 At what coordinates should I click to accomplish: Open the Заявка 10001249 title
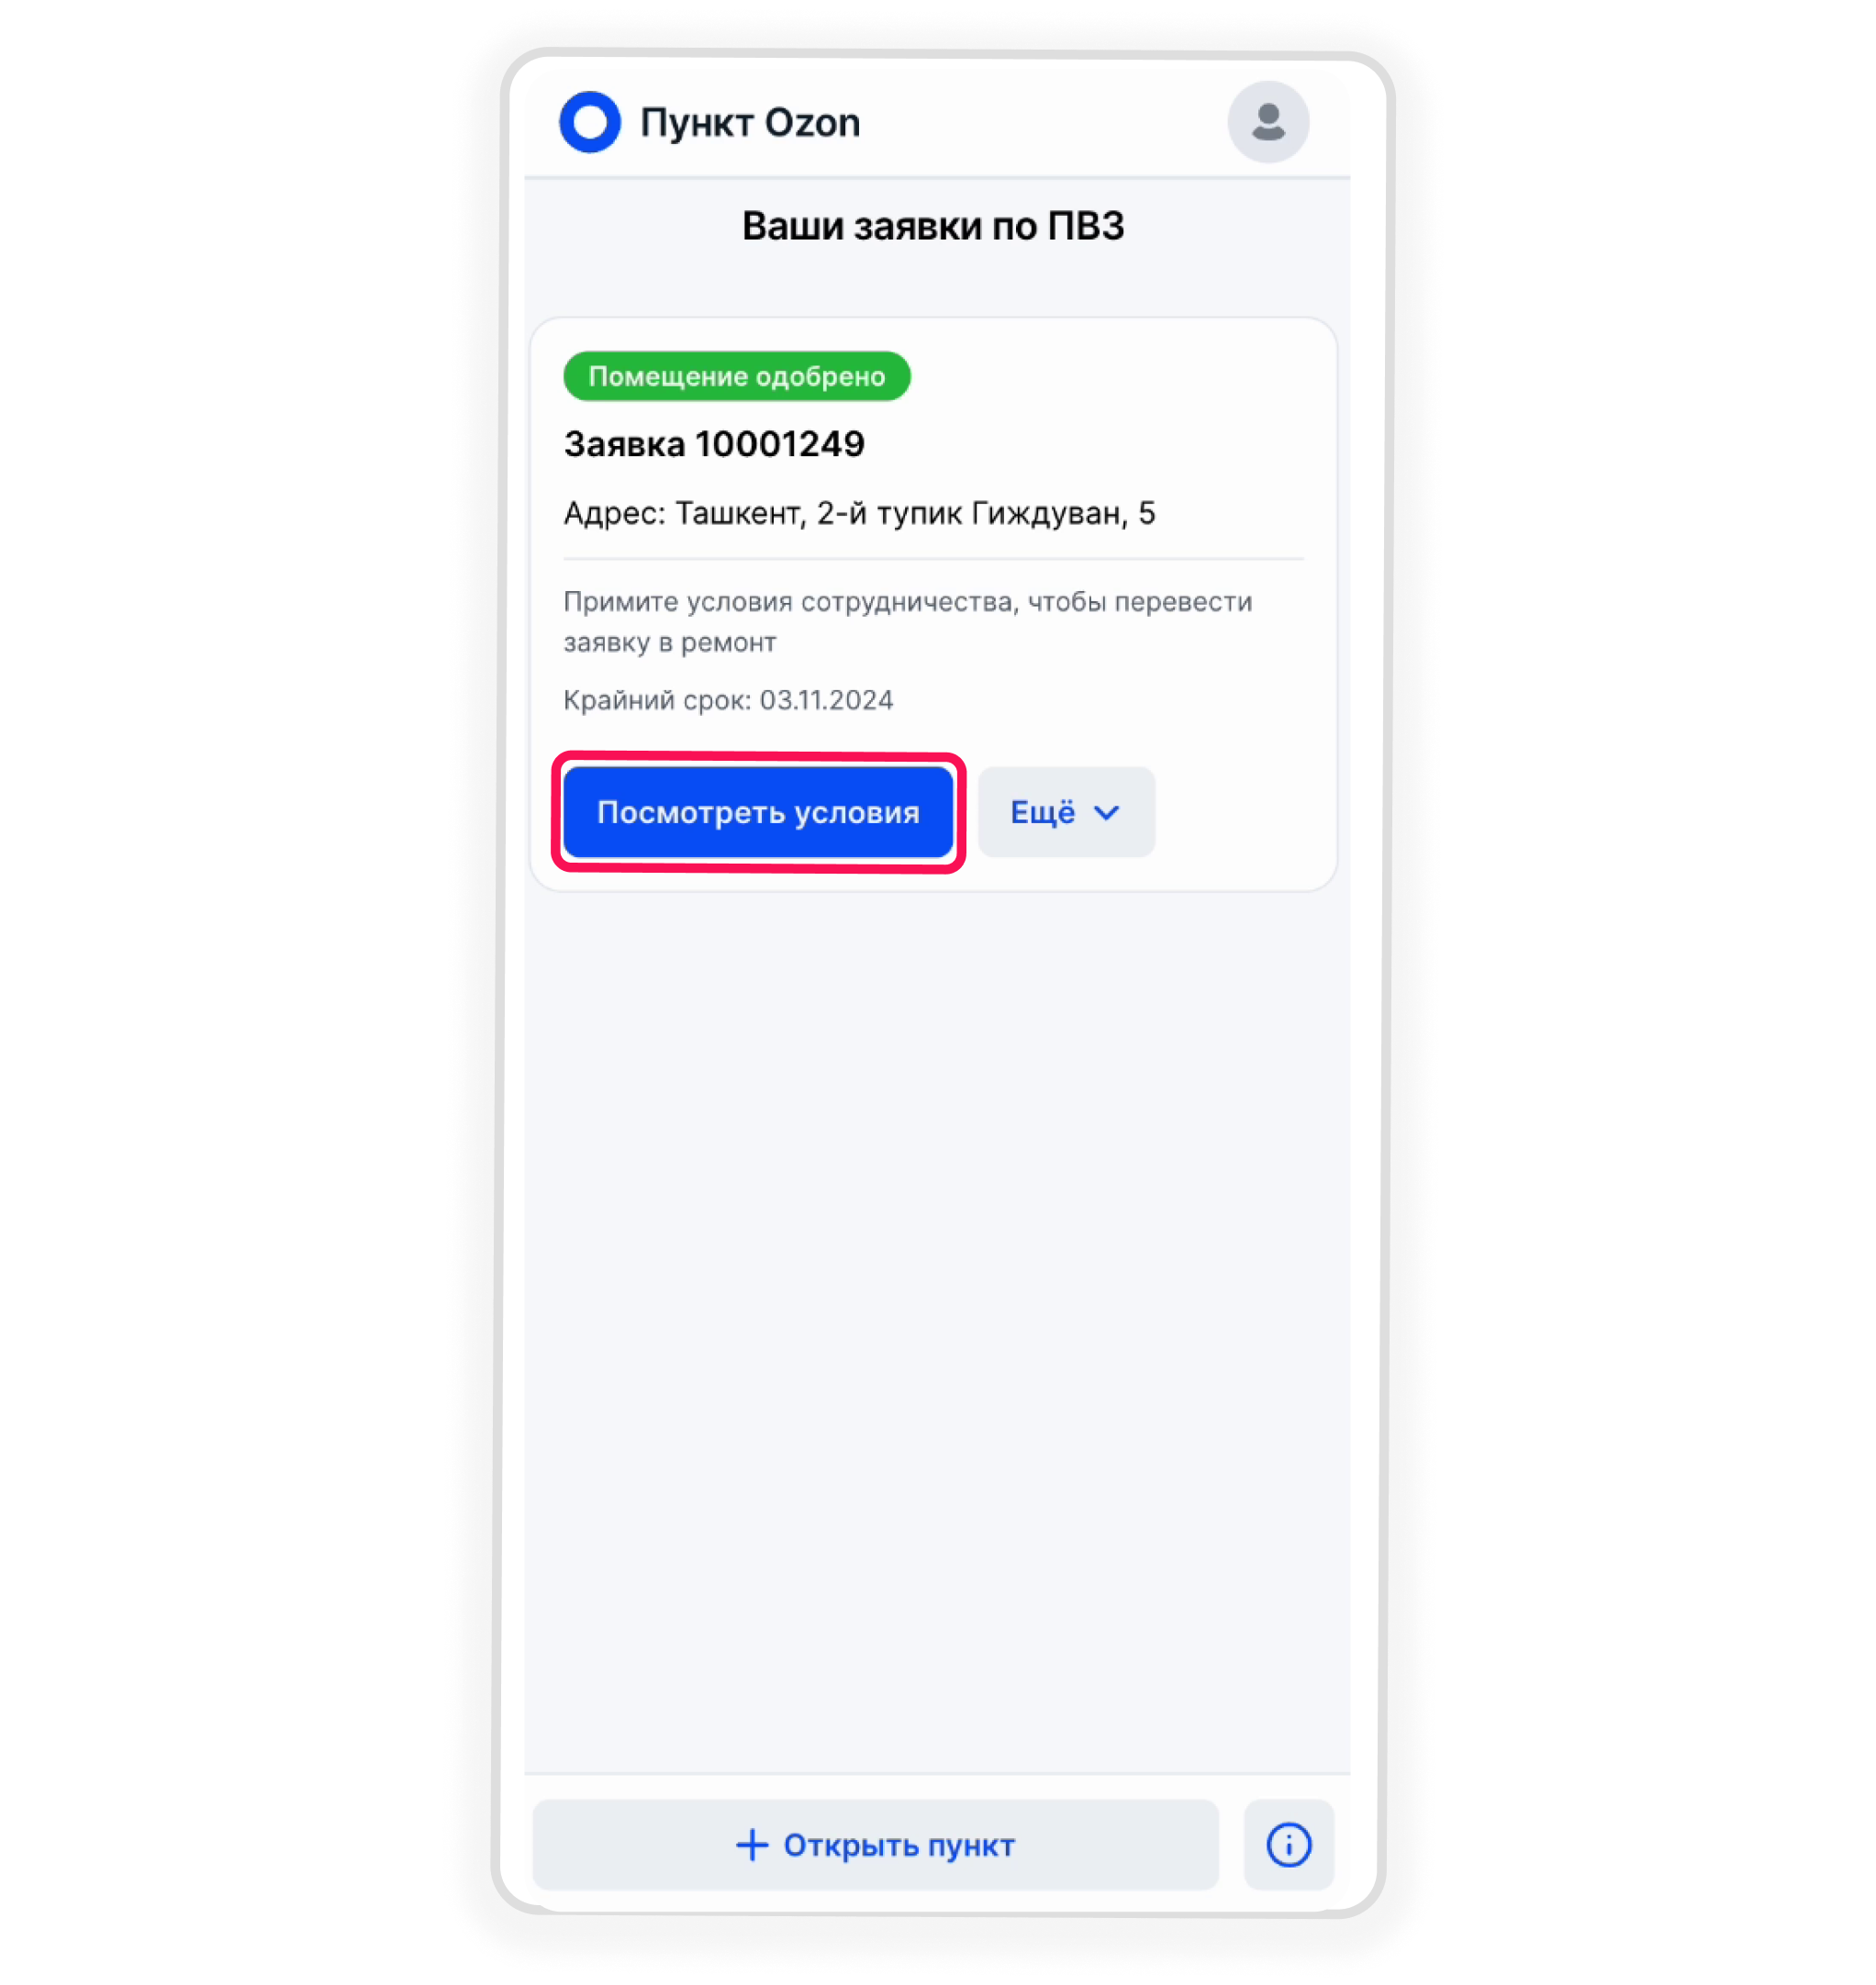click(714, 444)
